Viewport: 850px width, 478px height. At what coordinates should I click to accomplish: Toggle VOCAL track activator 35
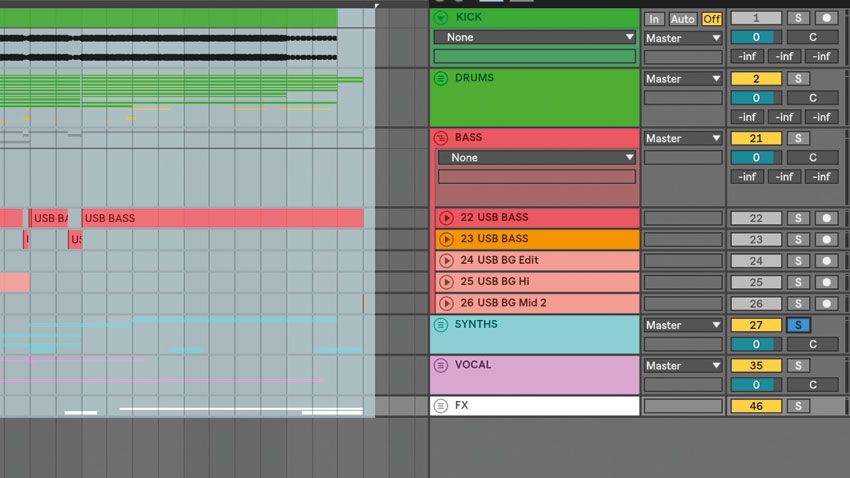point(756,365)
